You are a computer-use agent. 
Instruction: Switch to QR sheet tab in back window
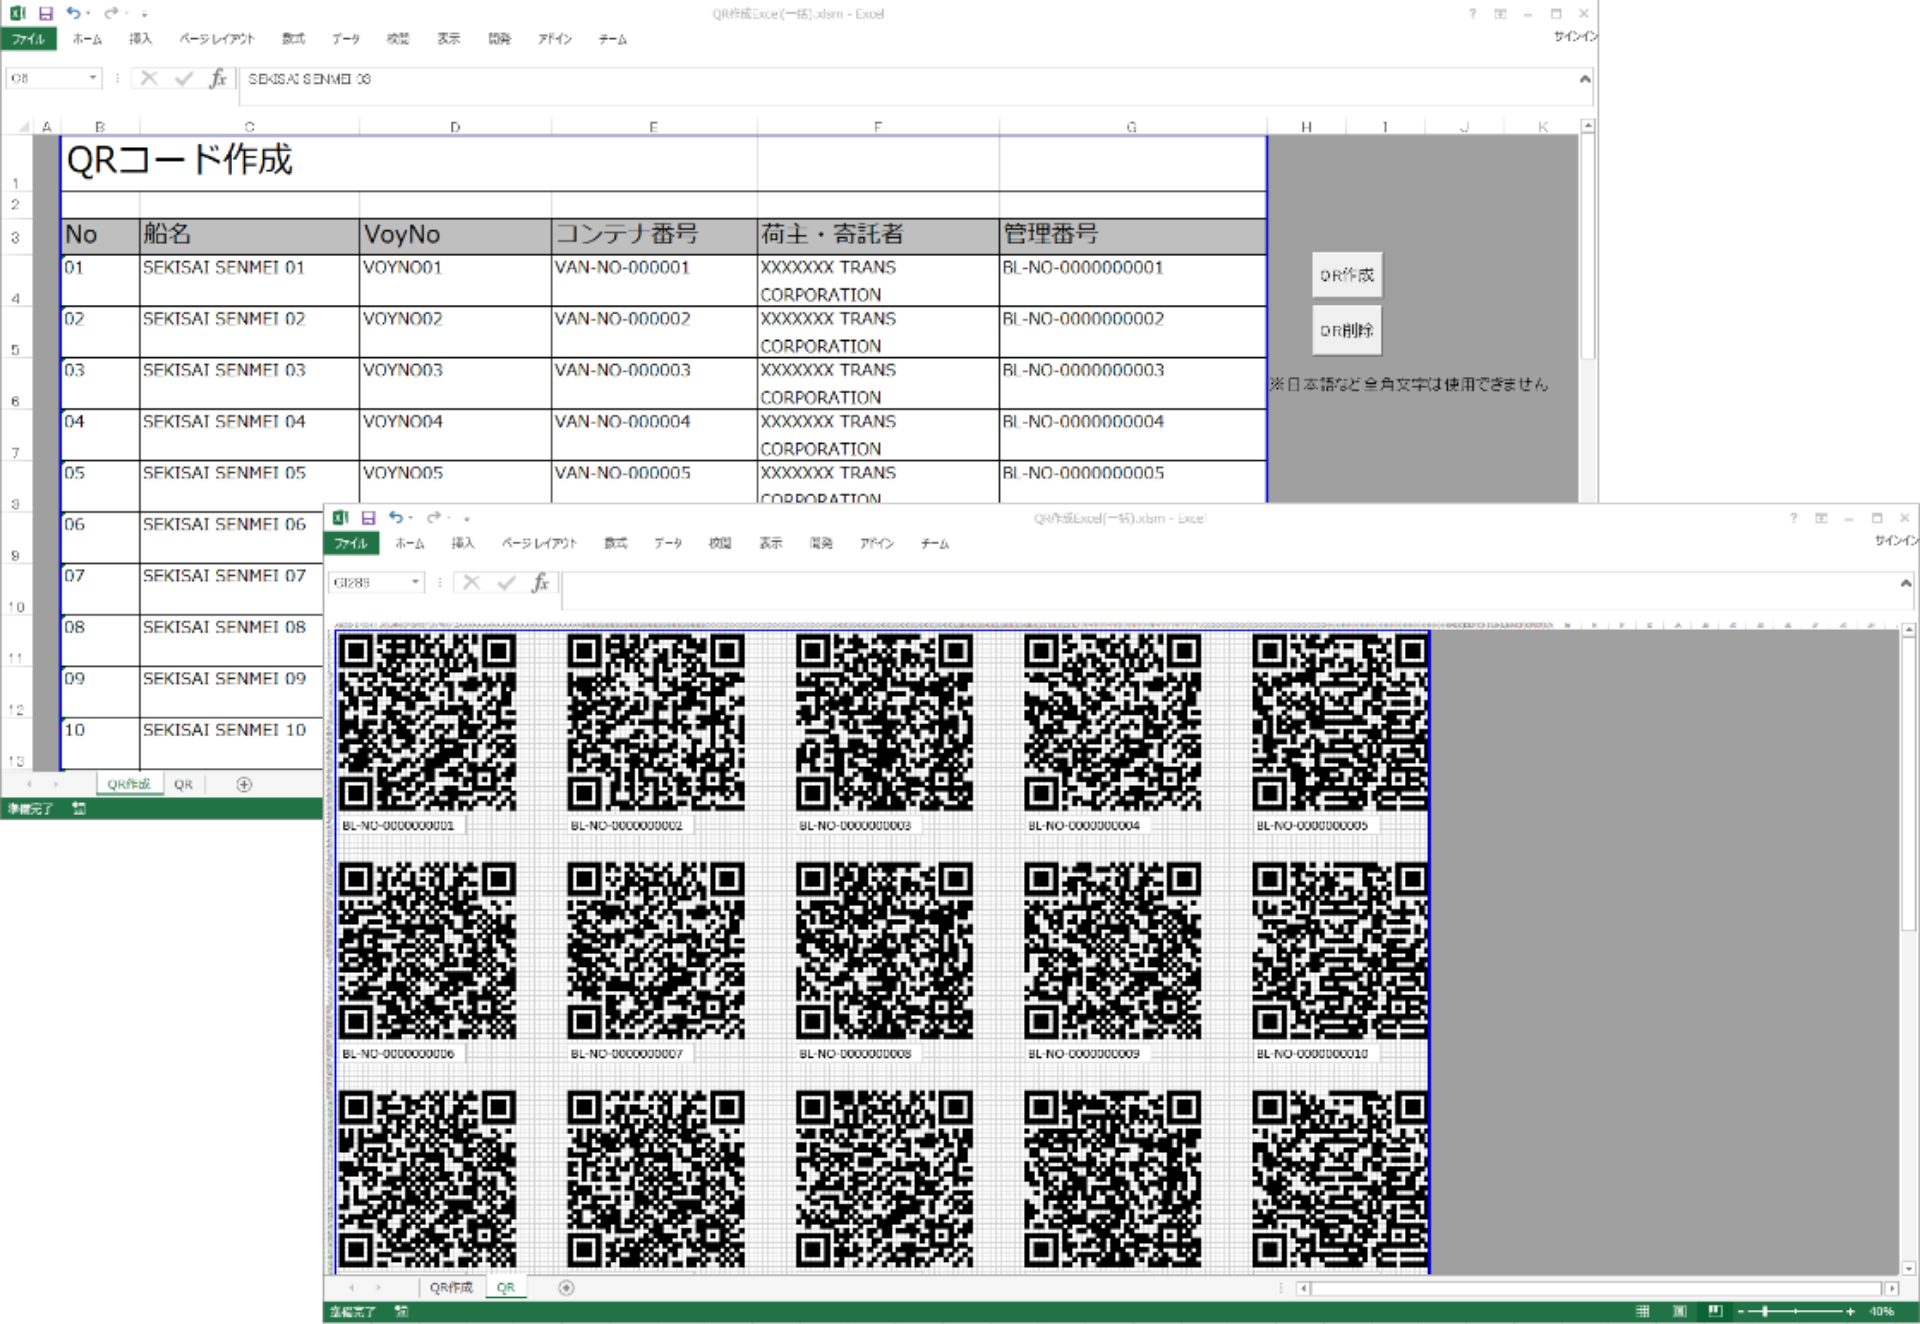(x=183, y=785)
